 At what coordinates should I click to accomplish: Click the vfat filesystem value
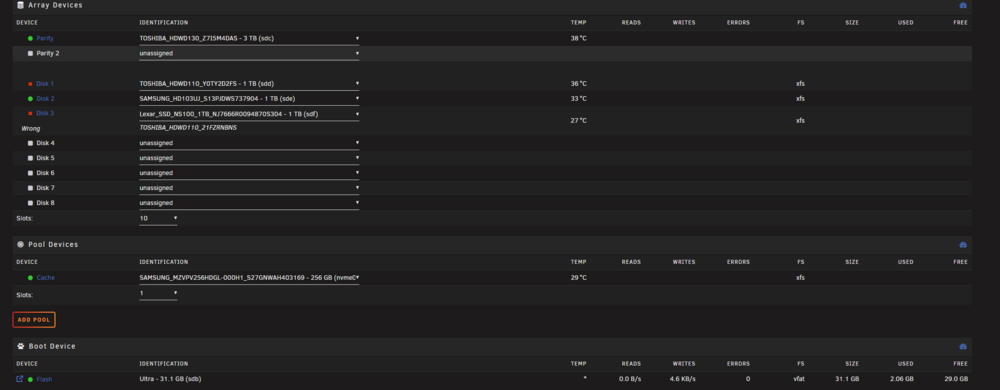[x=799, y=379]
